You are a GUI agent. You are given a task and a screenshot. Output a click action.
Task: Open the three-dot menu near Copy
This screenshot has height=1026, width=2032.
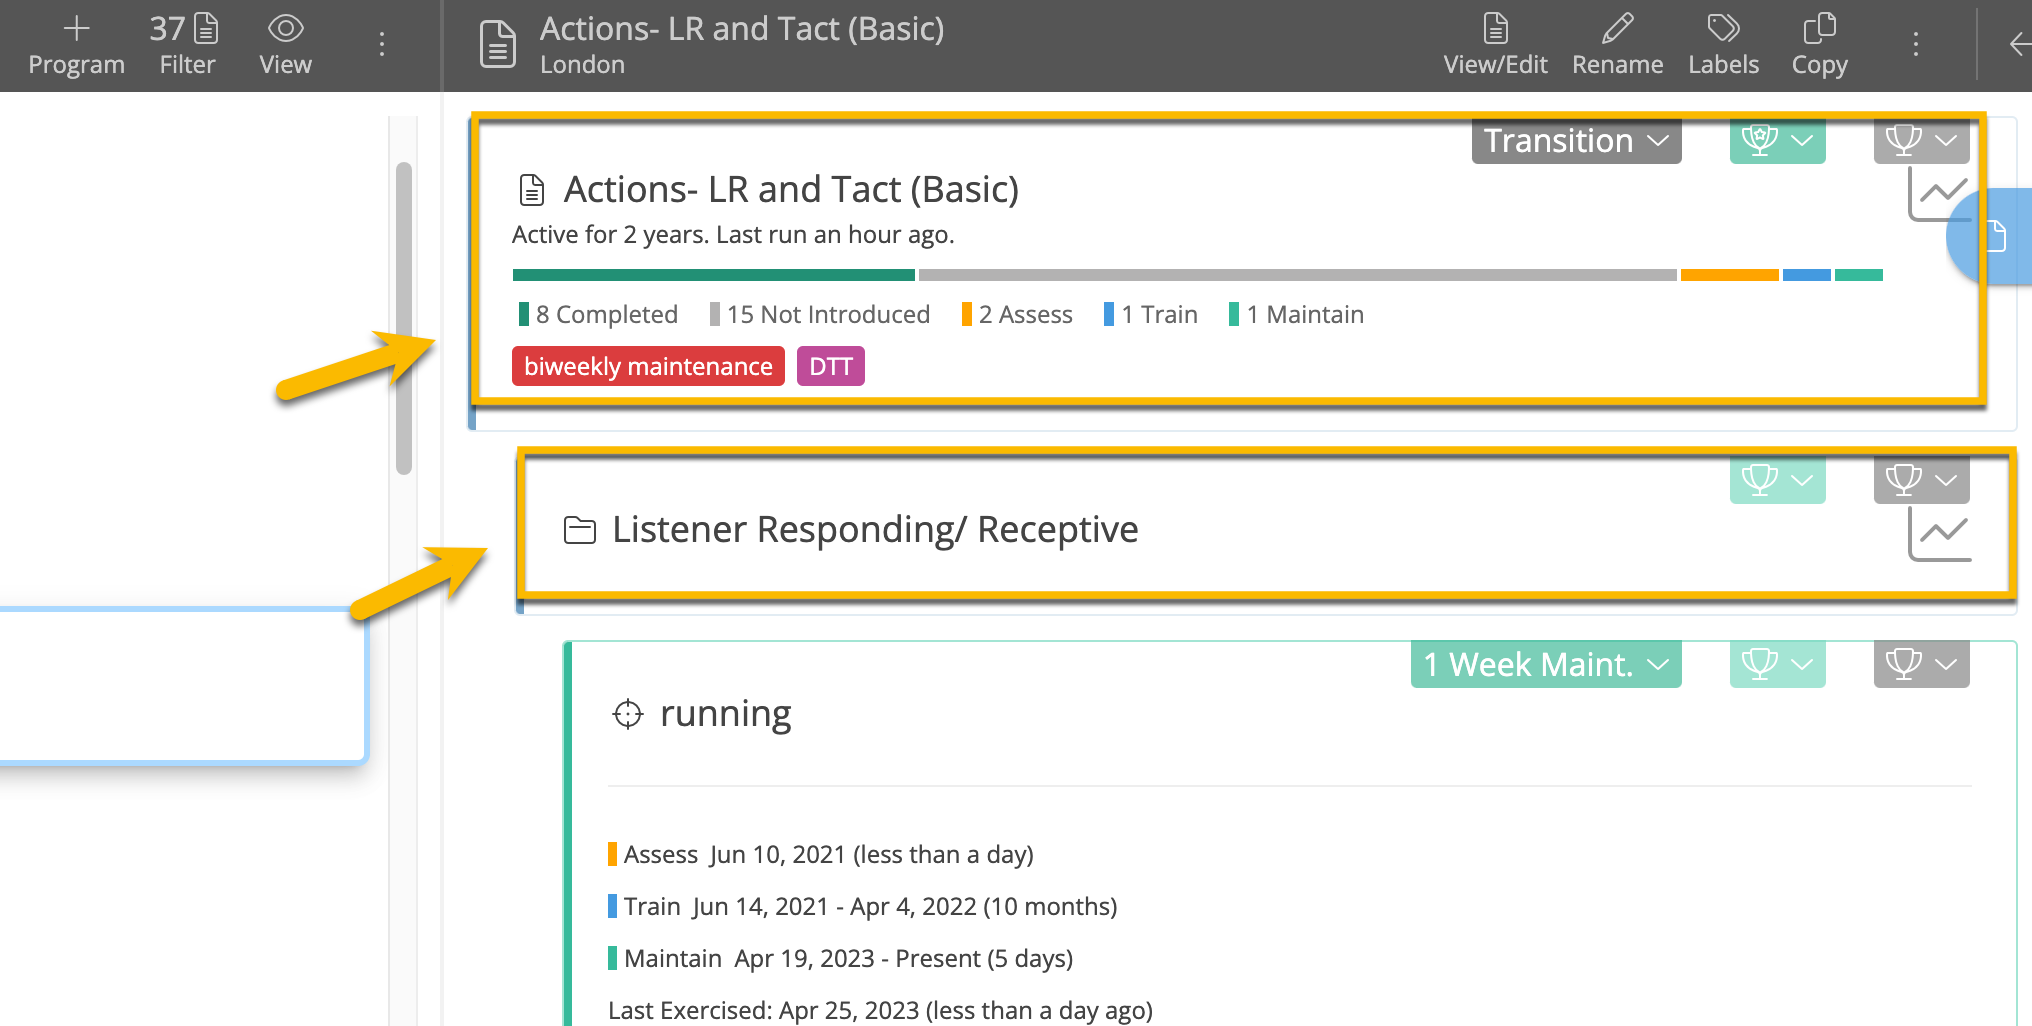[1915, 45]
